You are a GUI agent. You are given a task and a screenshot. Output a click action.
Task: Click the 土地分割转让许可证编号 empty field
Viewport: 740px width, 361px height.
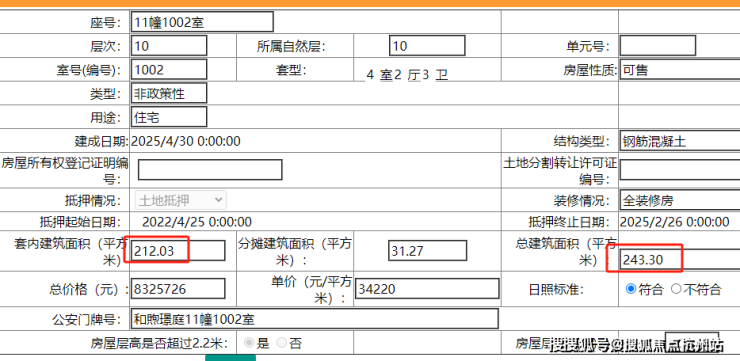click(x=680, y=170)
